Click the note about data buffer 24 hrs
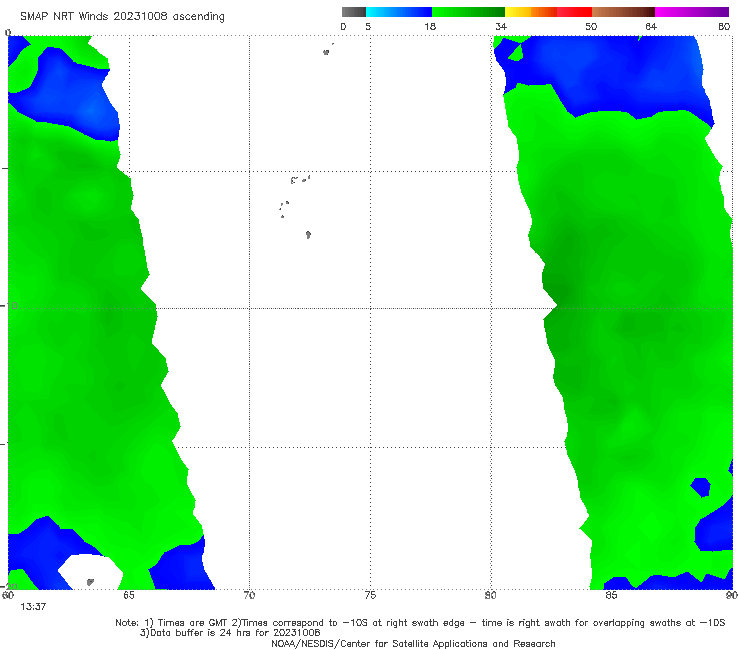 tap(230, 633)
